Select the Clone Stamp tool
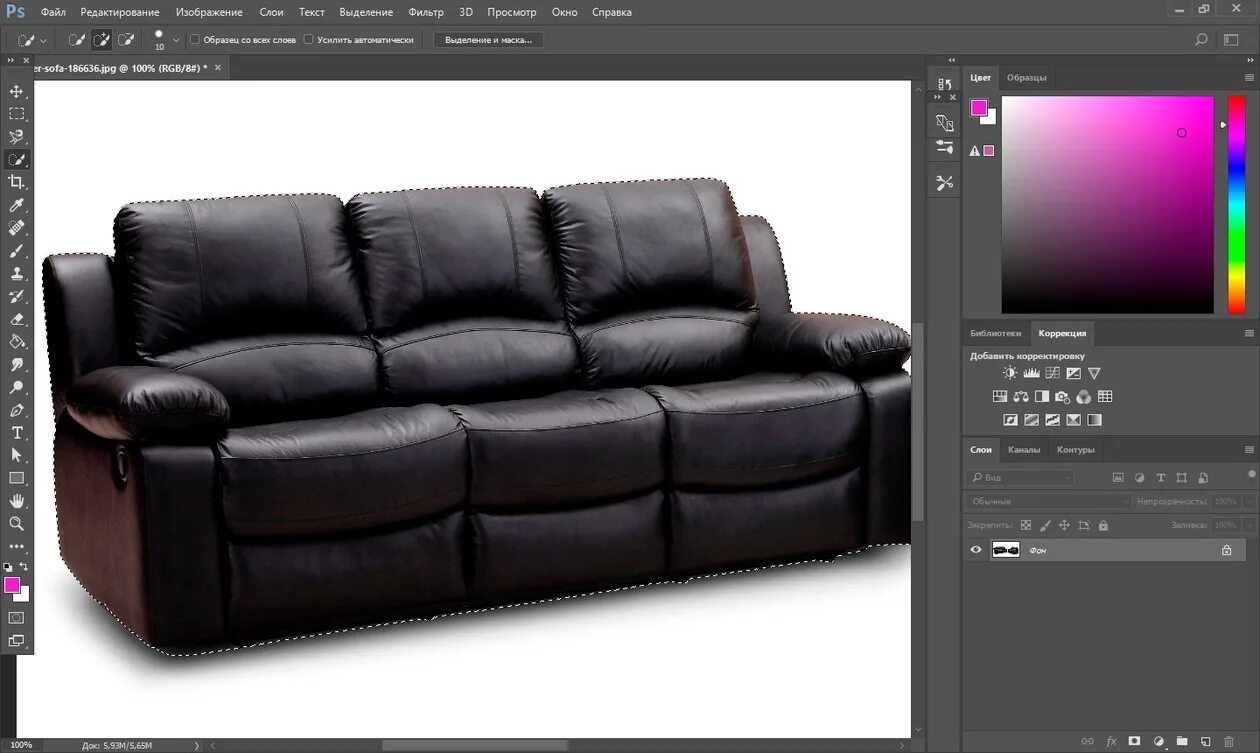1260x753 pixels. (x=16, y=273)
